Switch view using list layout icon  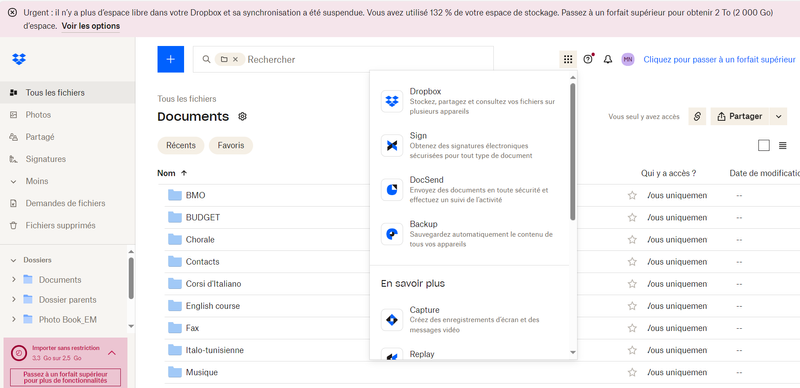783,146
